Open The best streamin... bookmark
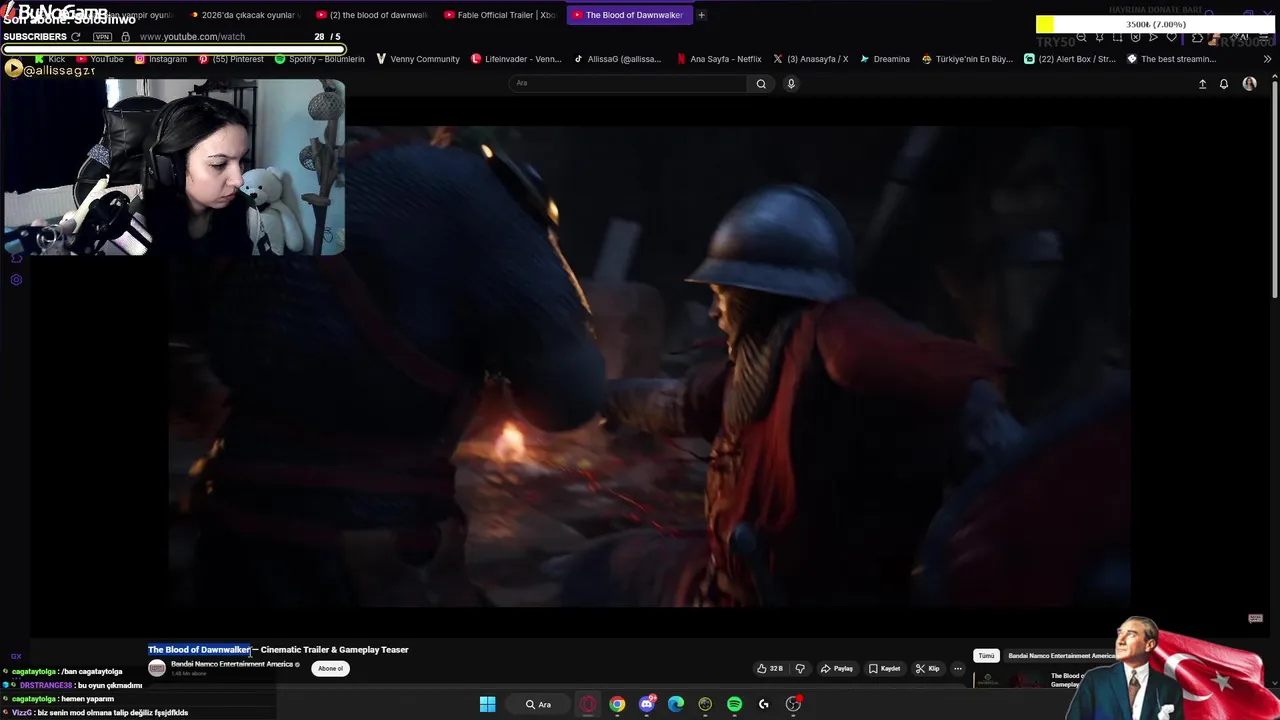Image resolution: width=1280 pixels, height=720 pixels. pyautogui.click(x=1171, y=59)
